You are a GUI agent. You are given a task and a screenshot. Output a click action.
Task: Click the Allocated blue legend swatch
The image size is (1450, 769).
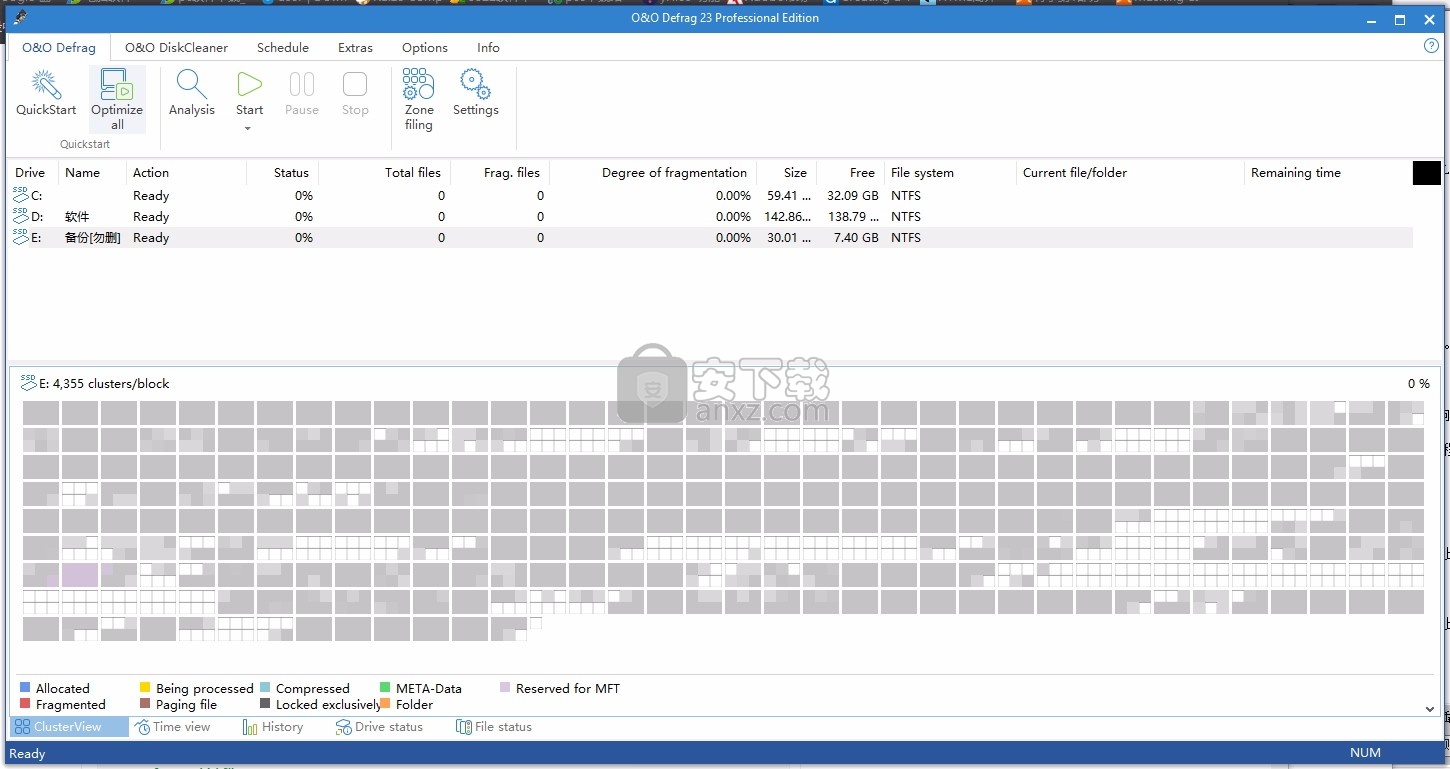(25, 688)
